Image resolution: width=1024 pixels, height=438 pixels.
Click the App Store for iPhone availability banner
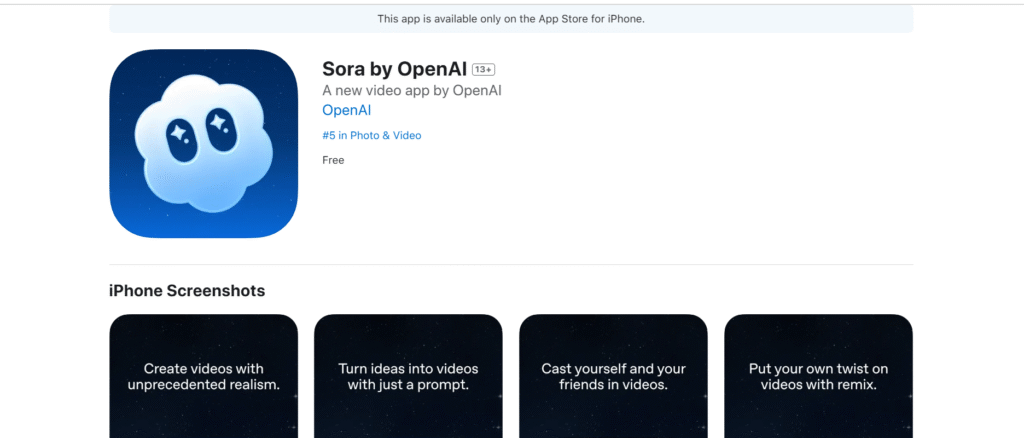pos(511,19)
